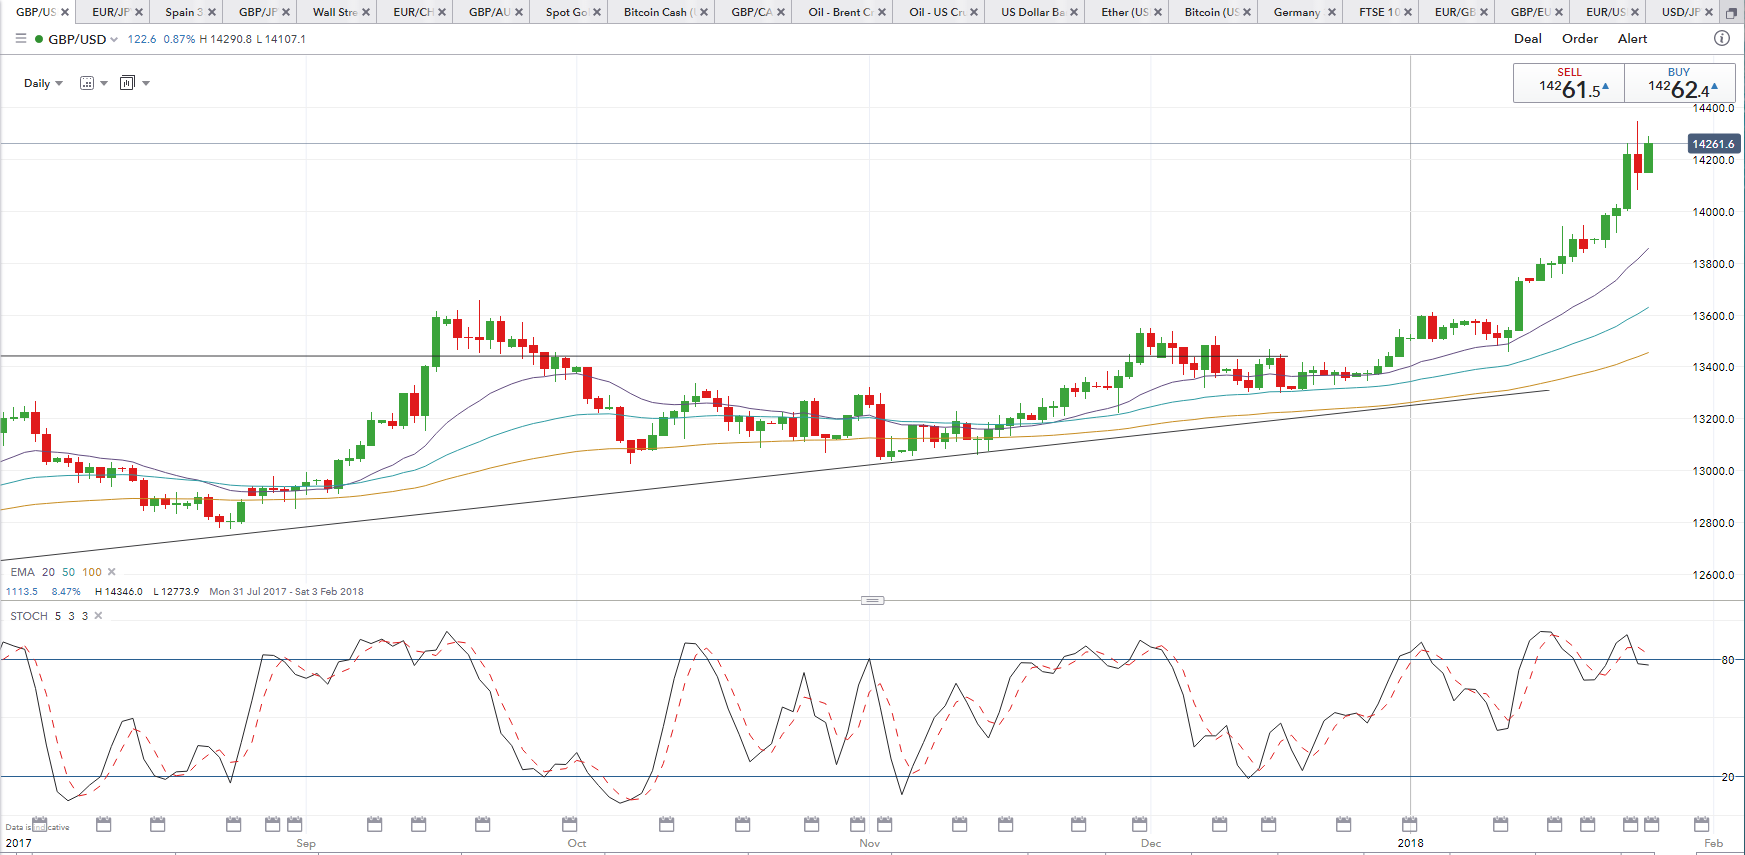Close the GBP/JP tab
1745x855 pixels.
pos(286,12)
